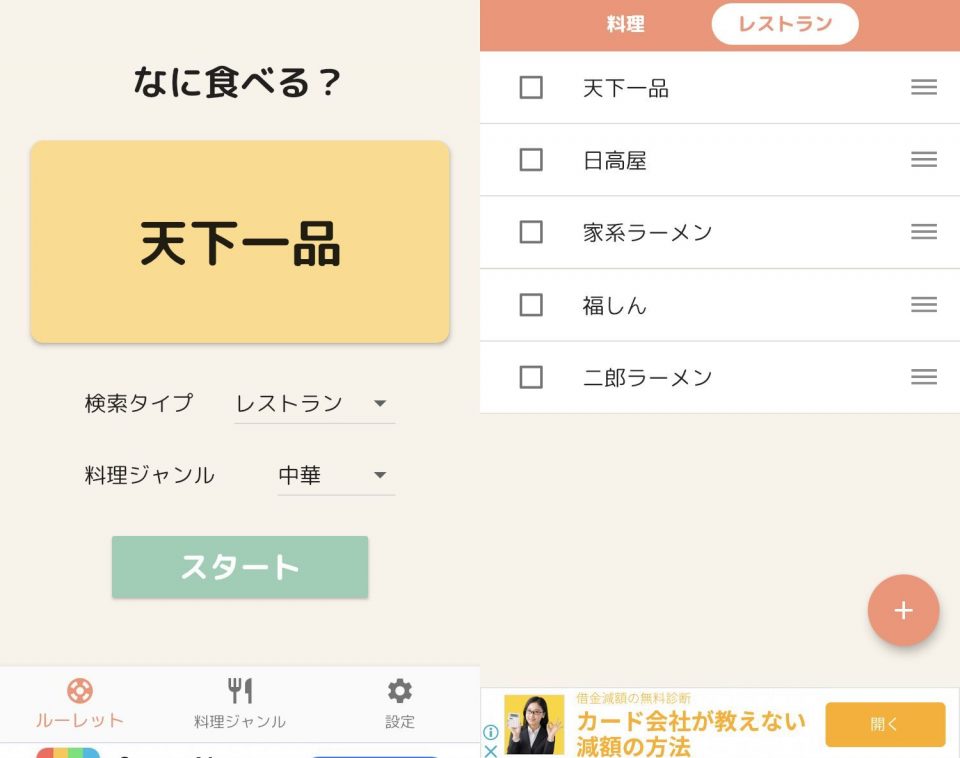Tap the 開く button on the ad
The image size is (960, 758).
click(884, 724)
